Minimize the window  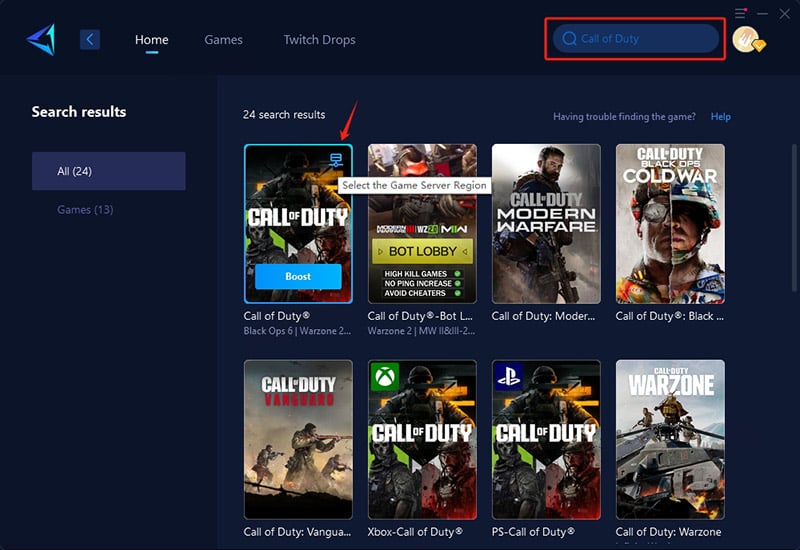(762, 14)
